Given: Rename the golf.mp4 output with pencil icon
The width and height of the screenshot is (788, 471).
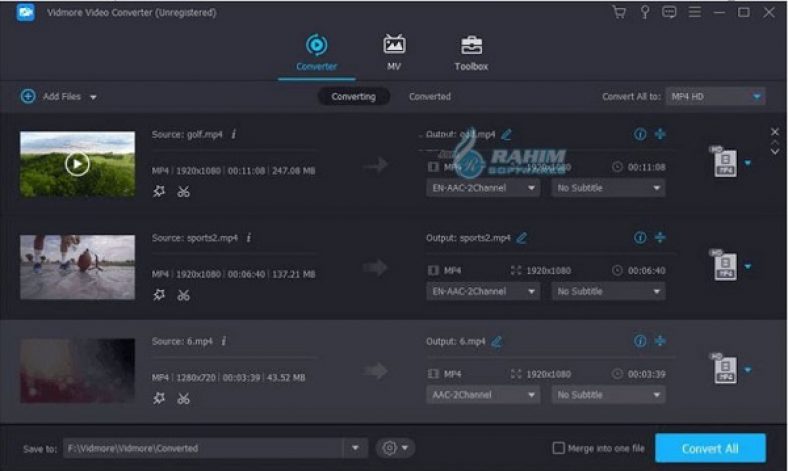Looking at the screenshot, I should 506,134.
